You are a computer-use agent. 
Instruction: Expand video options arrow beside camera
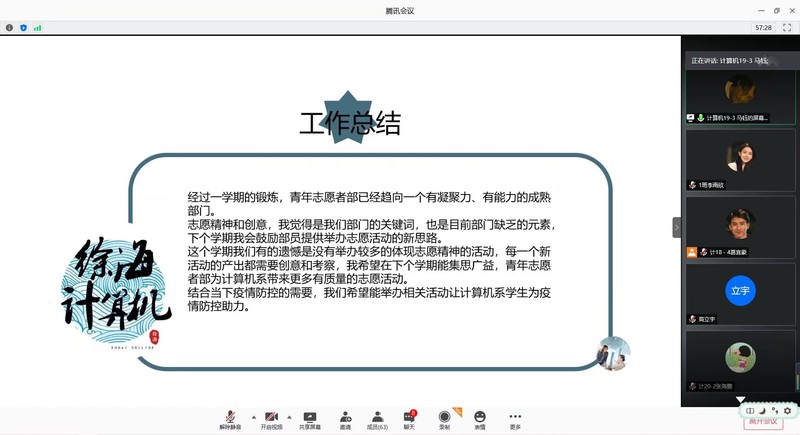pos(290,416)
